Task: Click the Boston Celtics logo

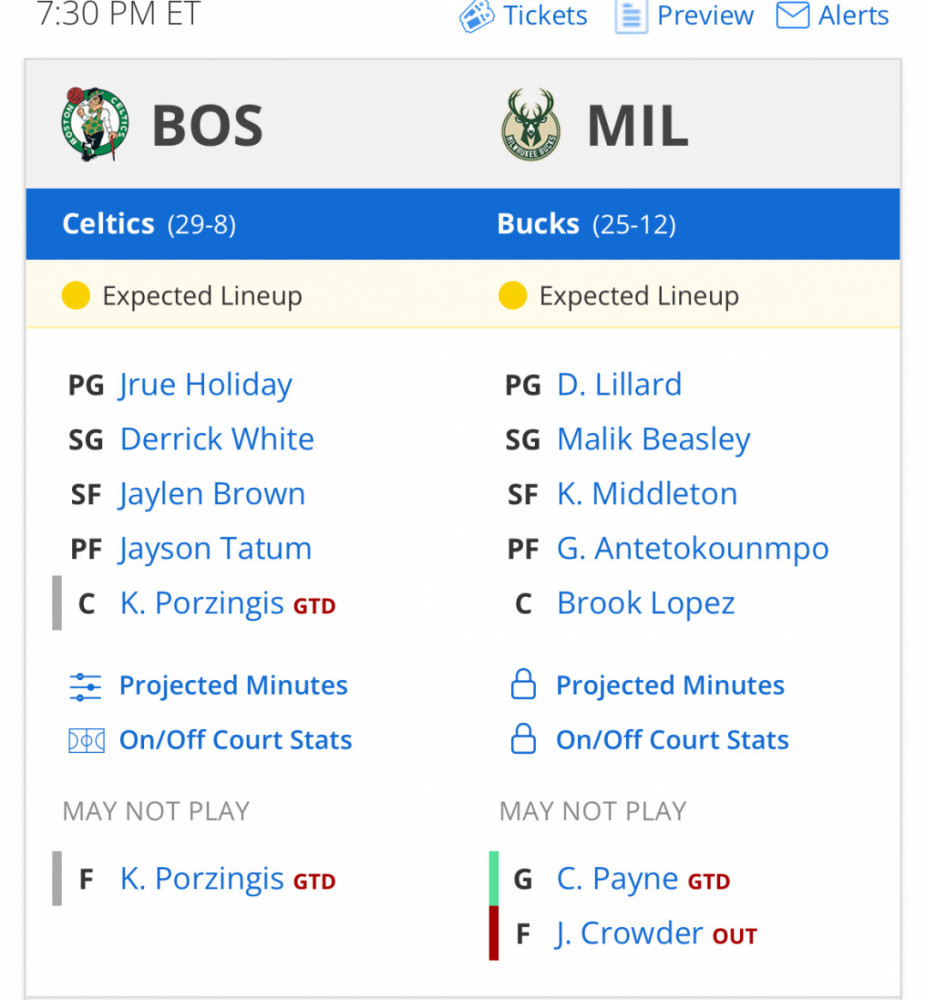Action: (95, 124)
